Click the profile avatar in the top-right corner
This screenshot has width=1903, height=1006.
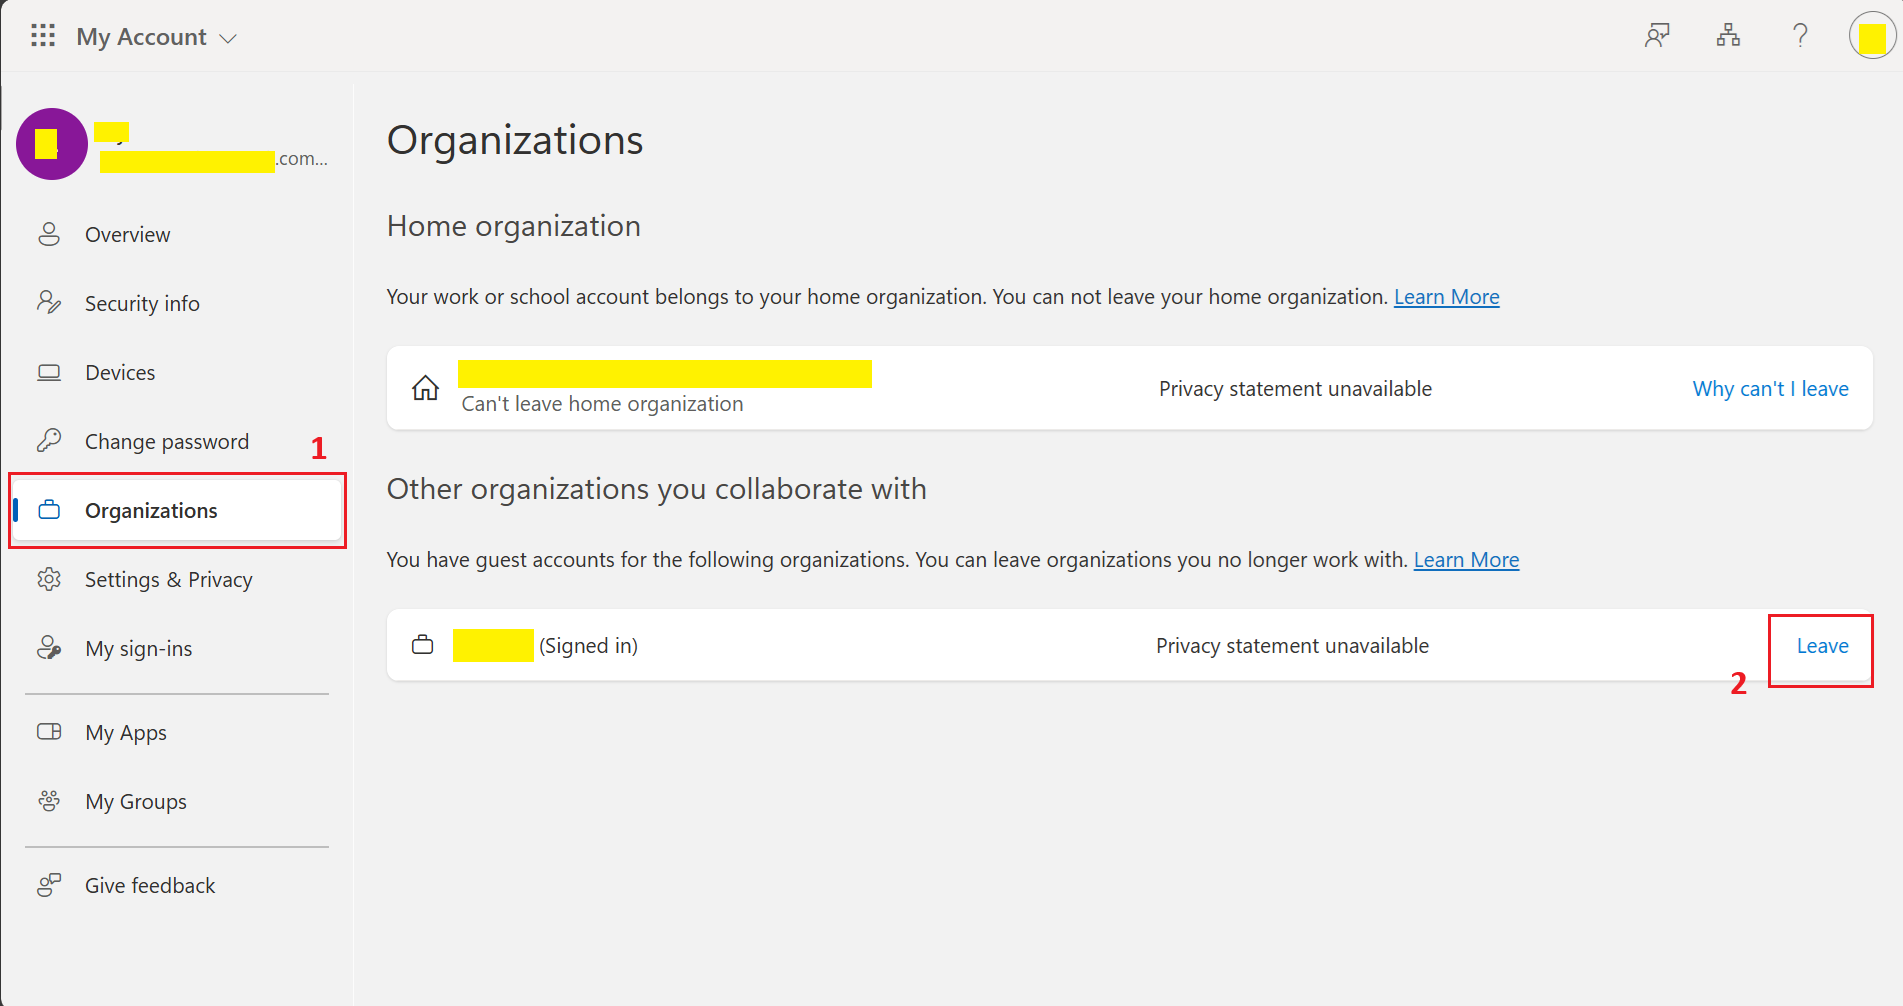(x=1871, y=36)
